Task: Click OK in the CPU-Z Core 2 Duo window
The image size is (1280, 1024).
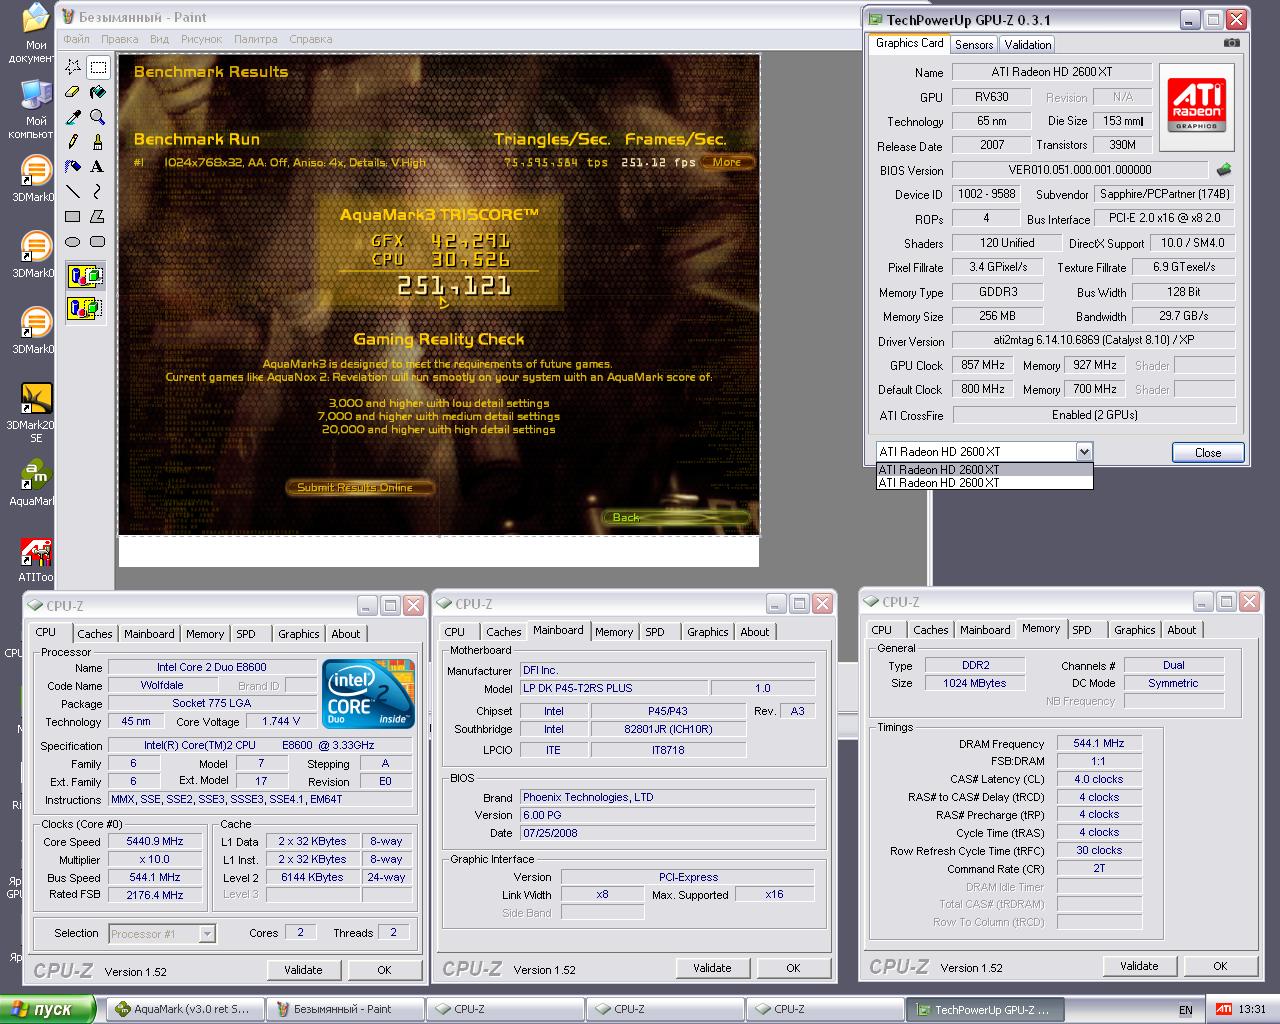Action: point(384,970)
